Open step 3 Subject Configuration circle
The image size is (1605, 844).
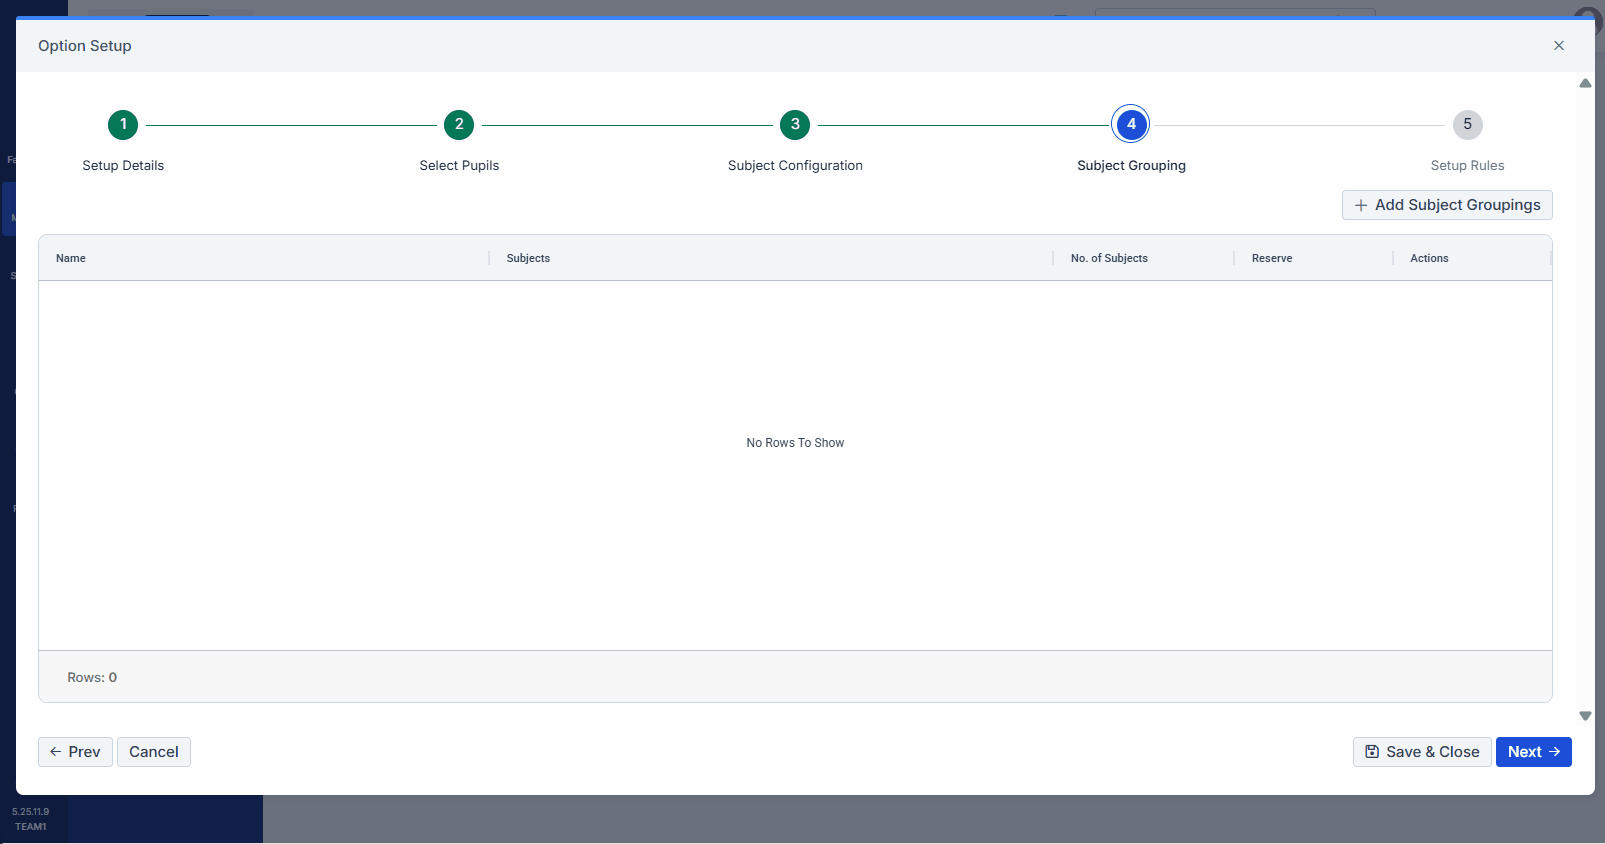click(795, 125)
